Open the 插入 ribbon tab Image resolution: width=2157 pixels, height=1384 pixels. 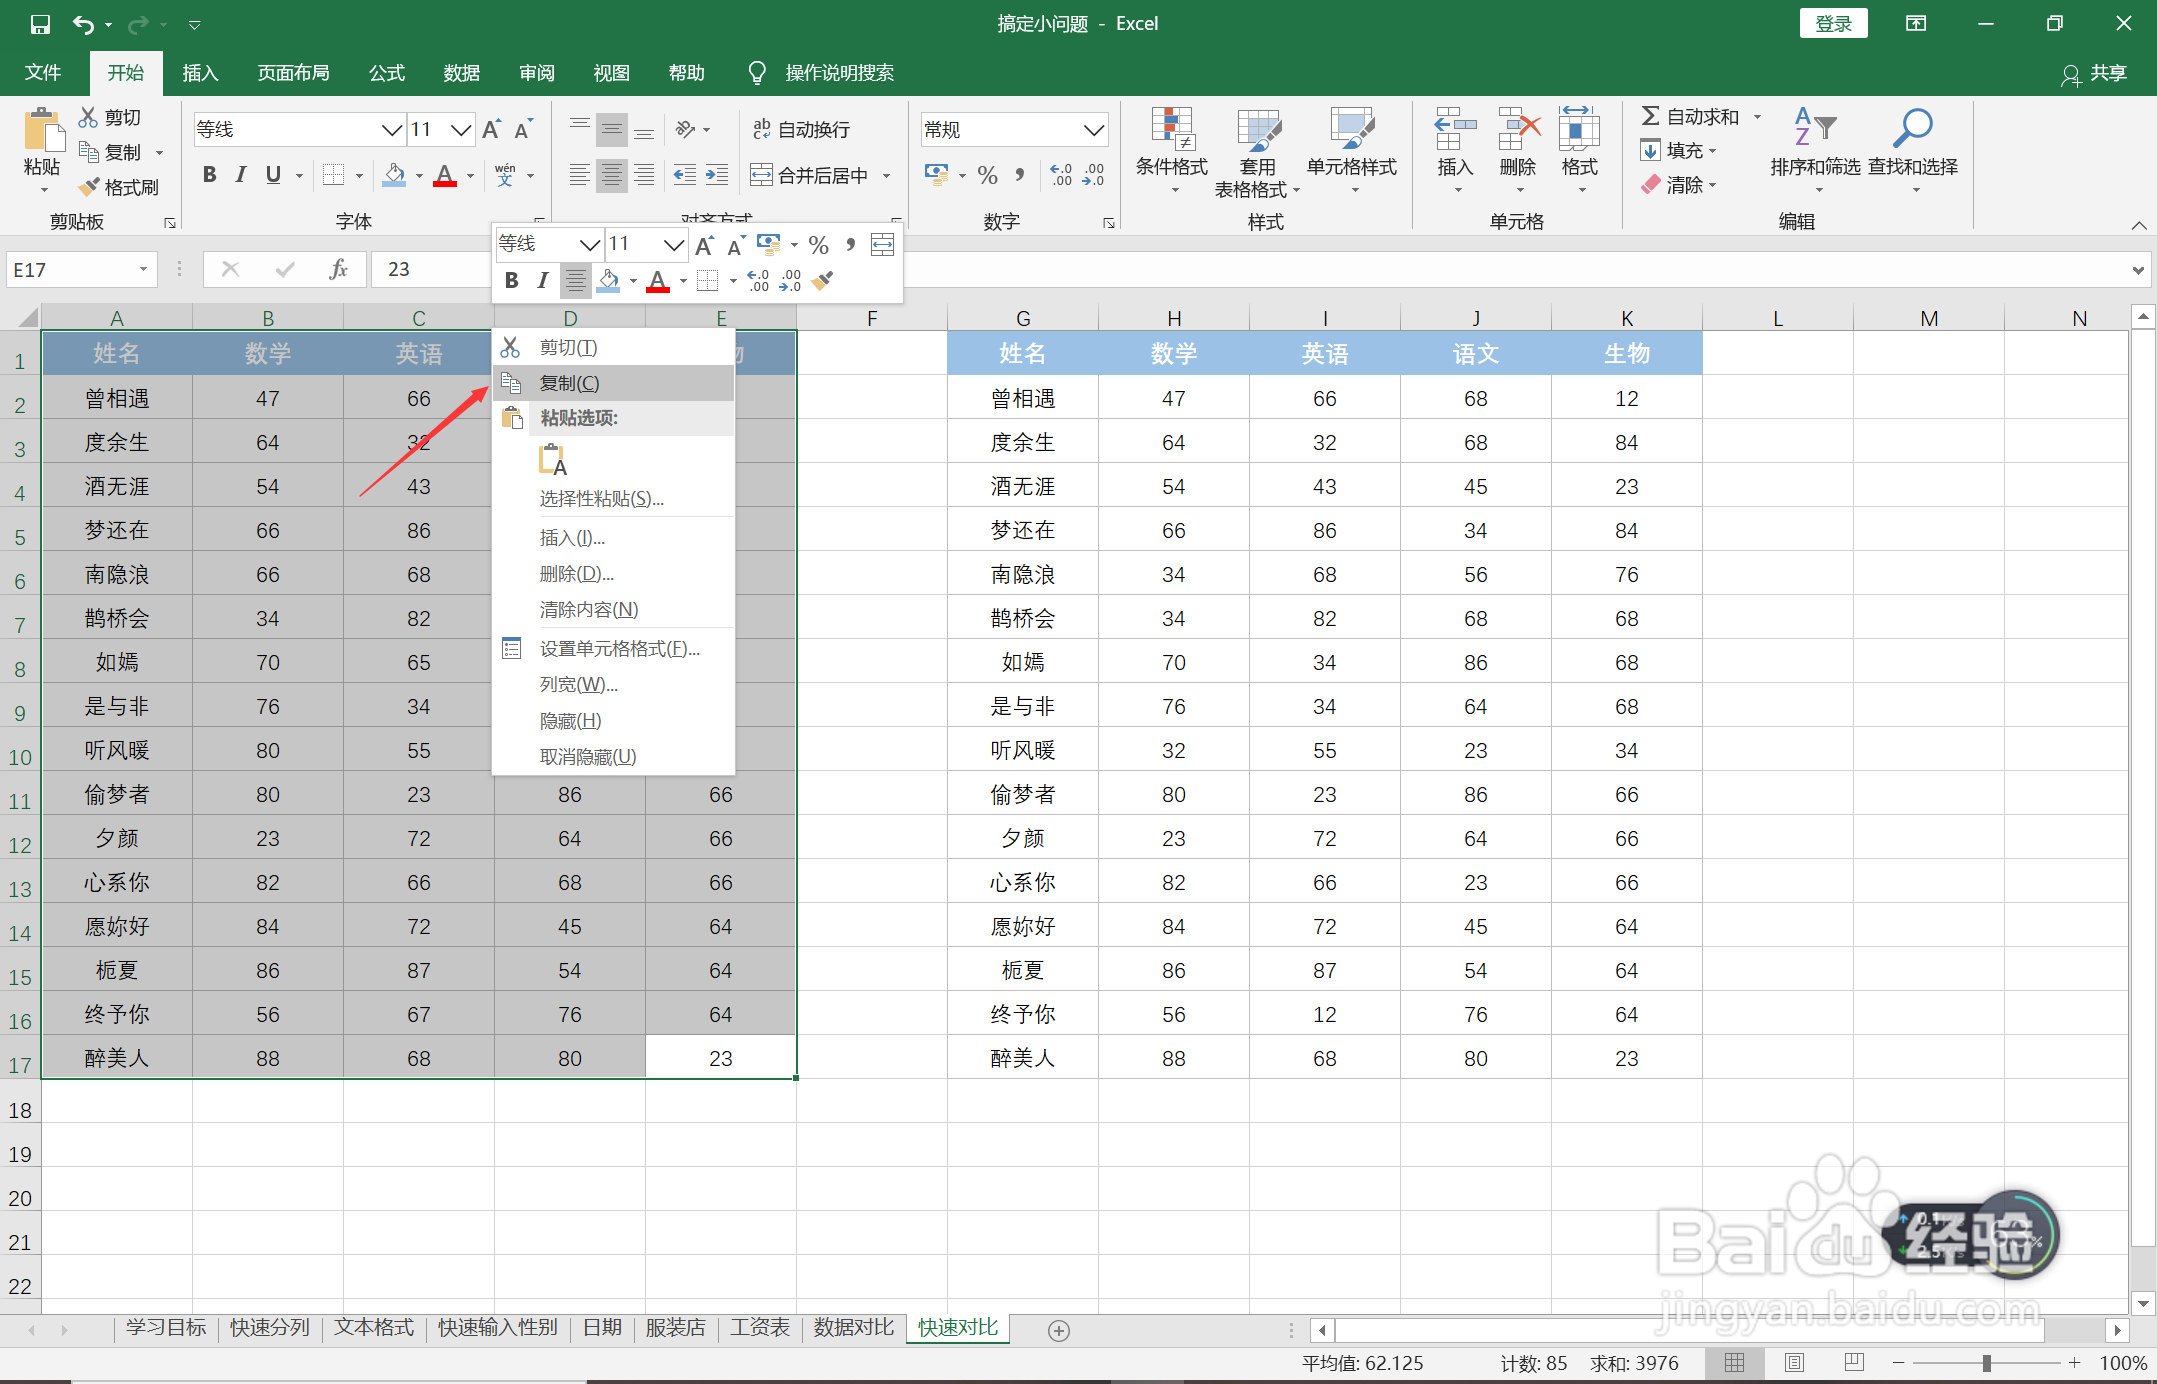200,73
